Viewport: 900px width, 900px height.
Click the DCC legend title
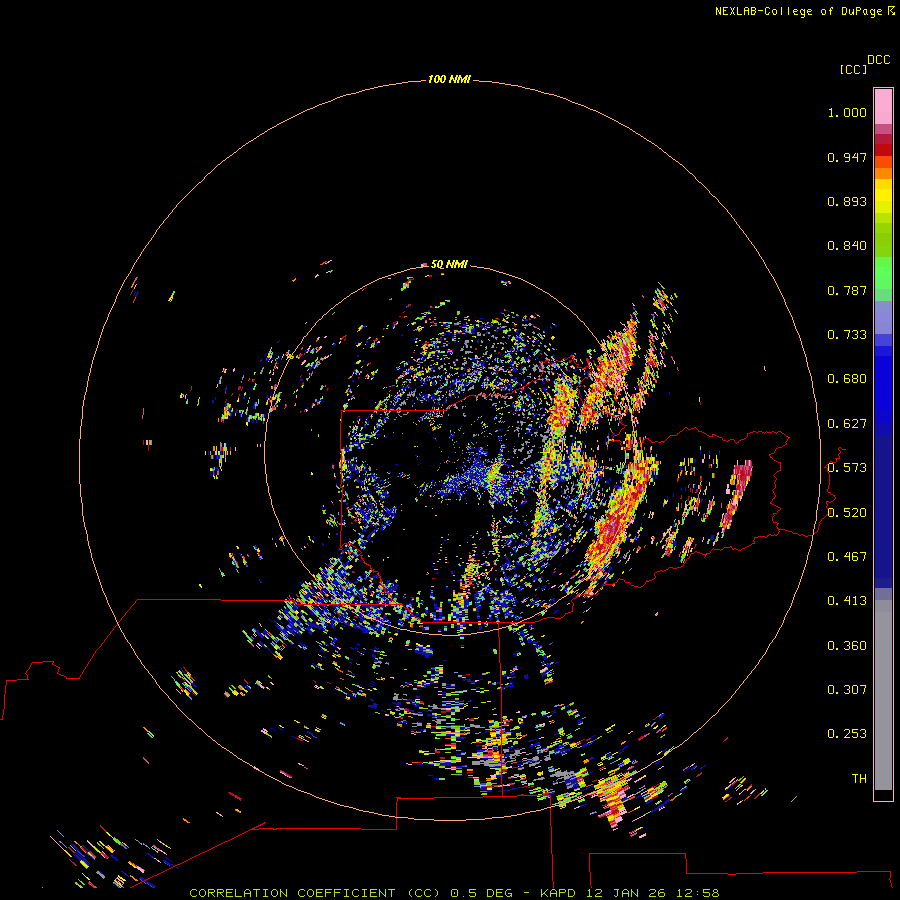878,60
